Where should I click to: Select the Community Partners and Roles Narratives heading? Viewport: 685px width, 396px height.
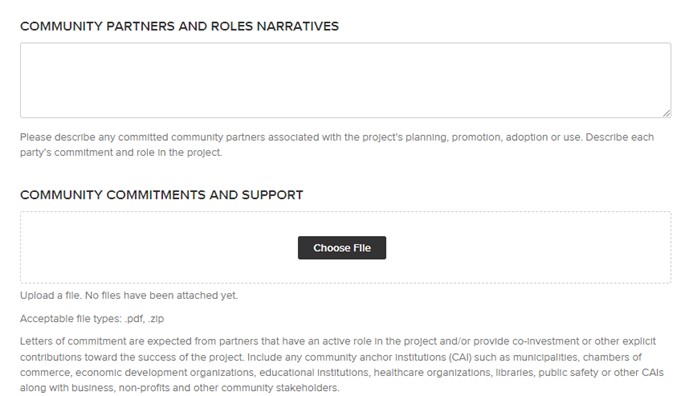point(179,26)
